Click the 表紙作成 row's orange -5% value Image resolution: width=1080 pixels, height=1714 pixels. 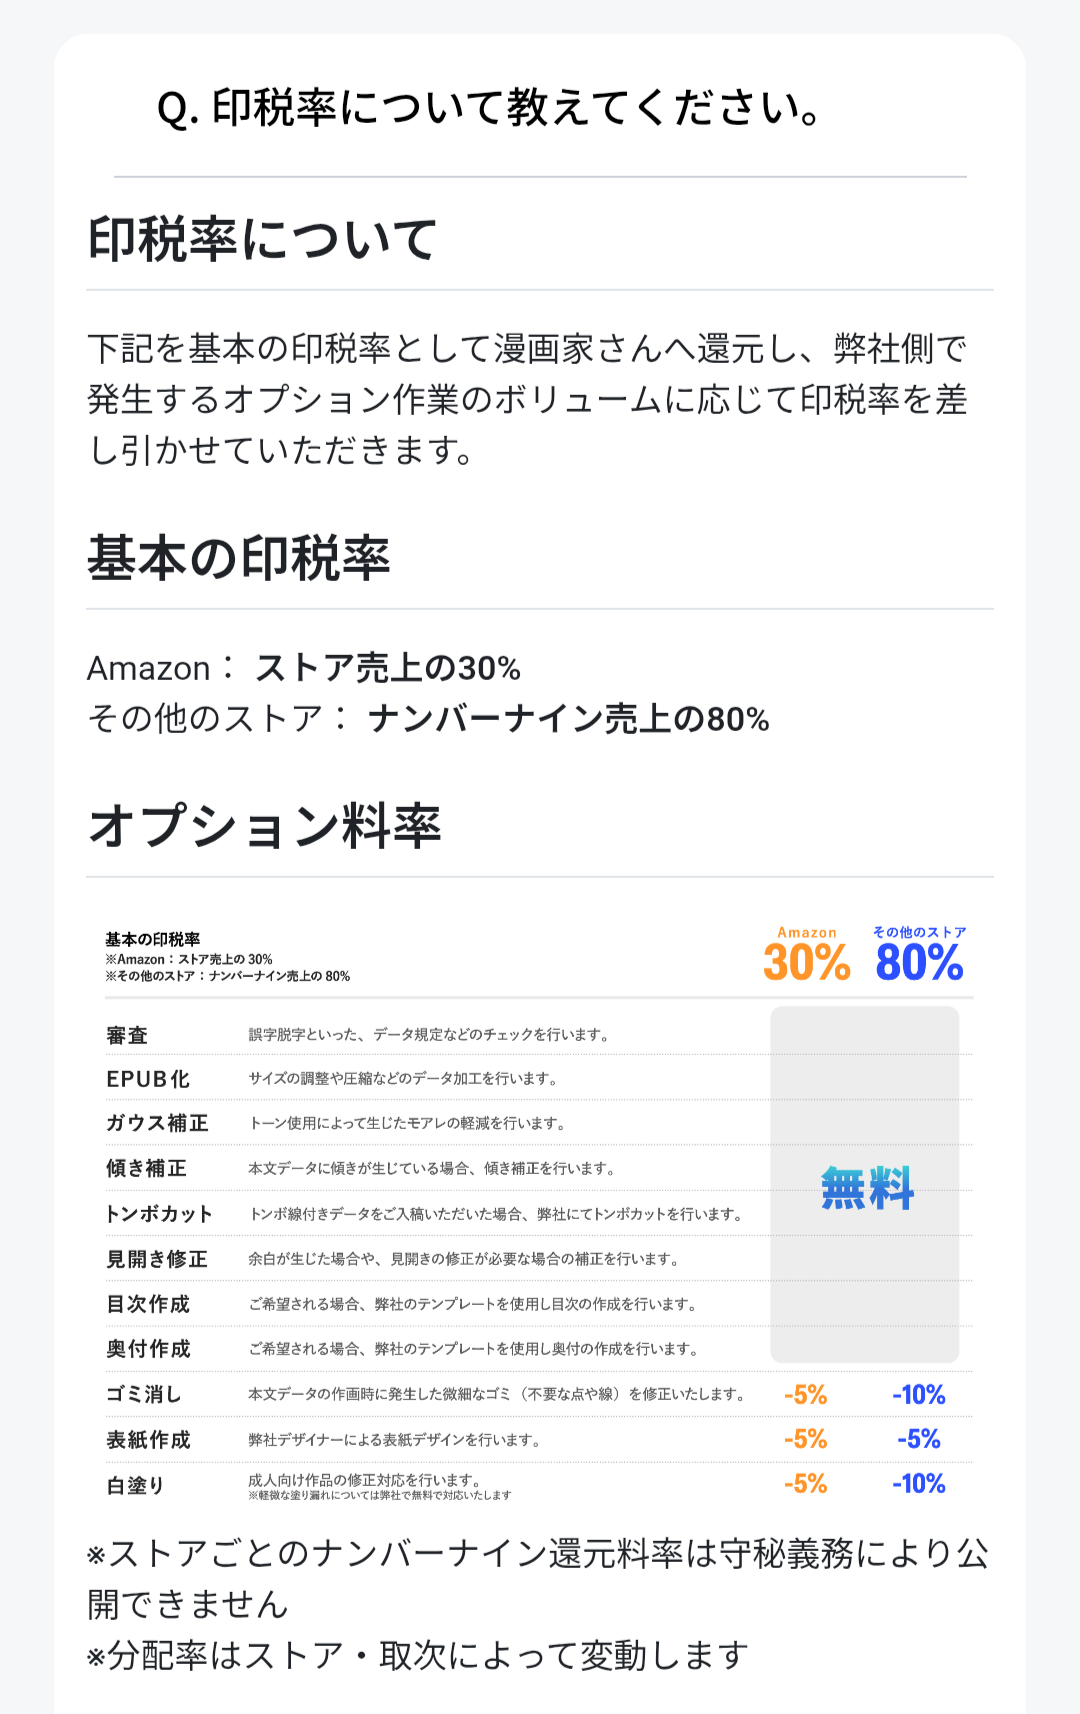coord(805,1439)
